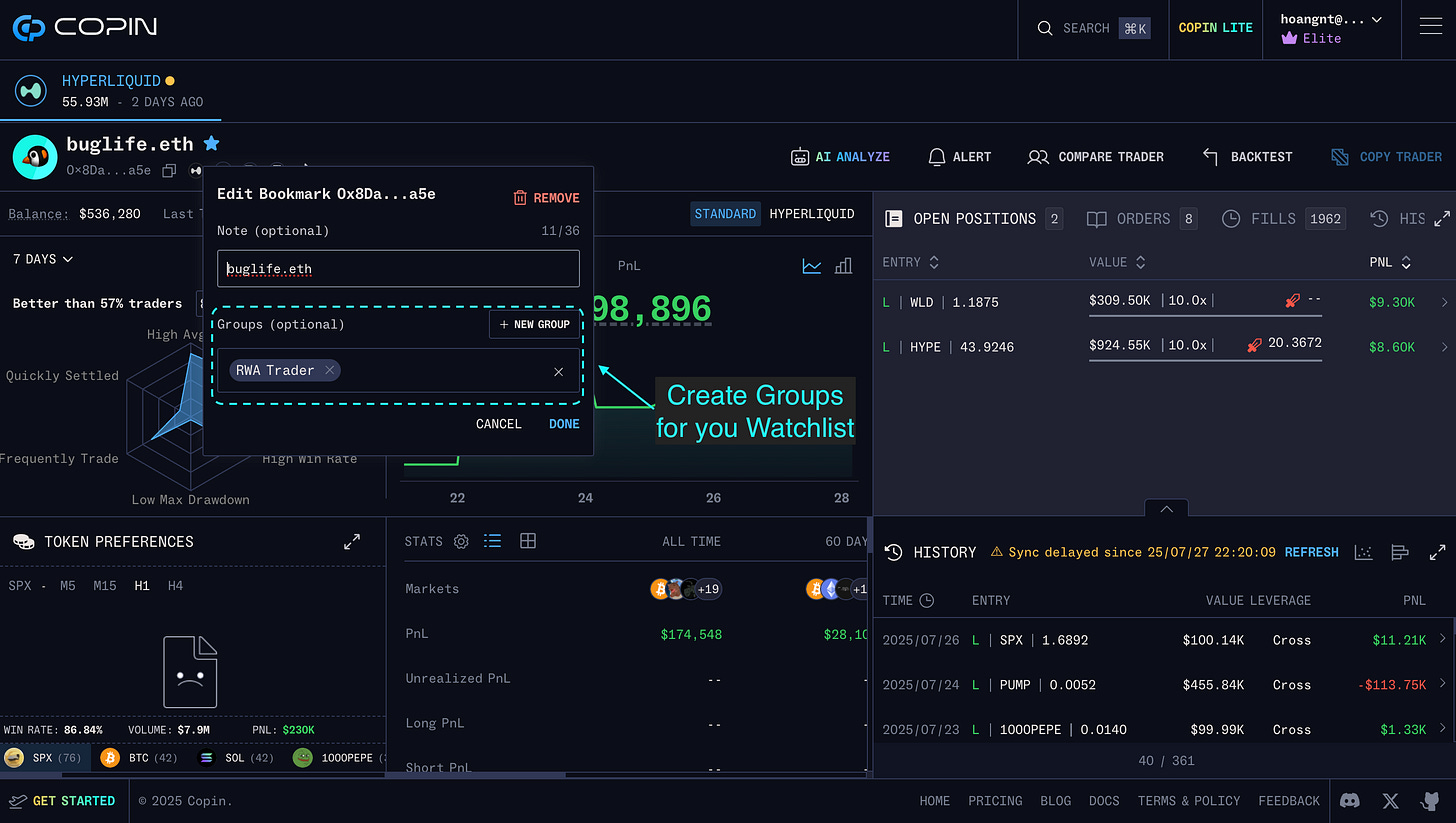The width and height of the screenshot is (1456, 823).
Task: Copy the 0x8Da...a5e address
Action: (169, 171)
